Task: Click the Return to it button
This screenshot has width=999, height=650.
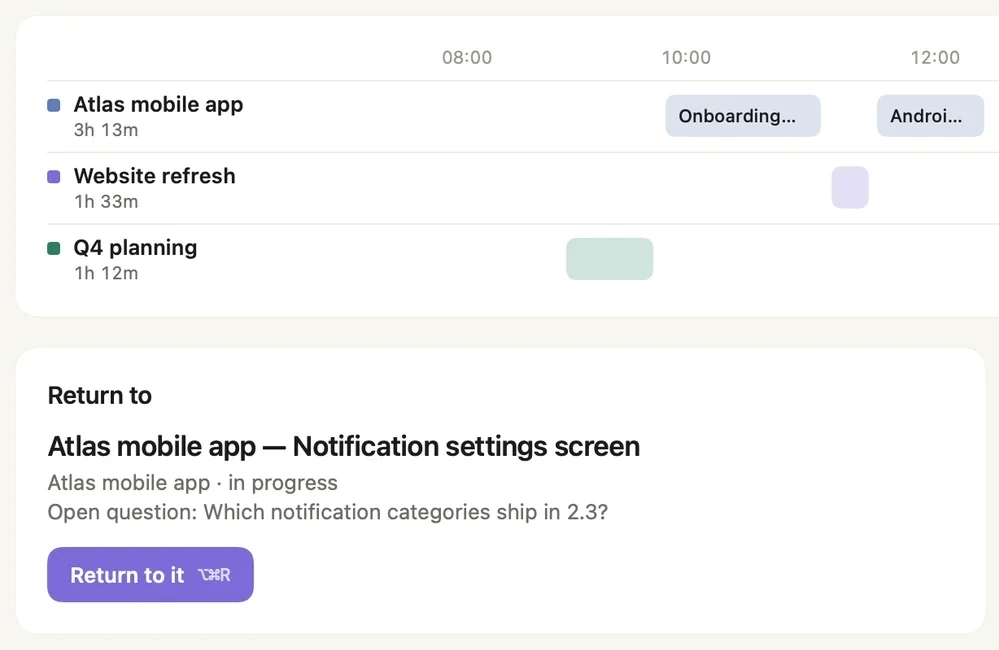Action: click(150, 574)
